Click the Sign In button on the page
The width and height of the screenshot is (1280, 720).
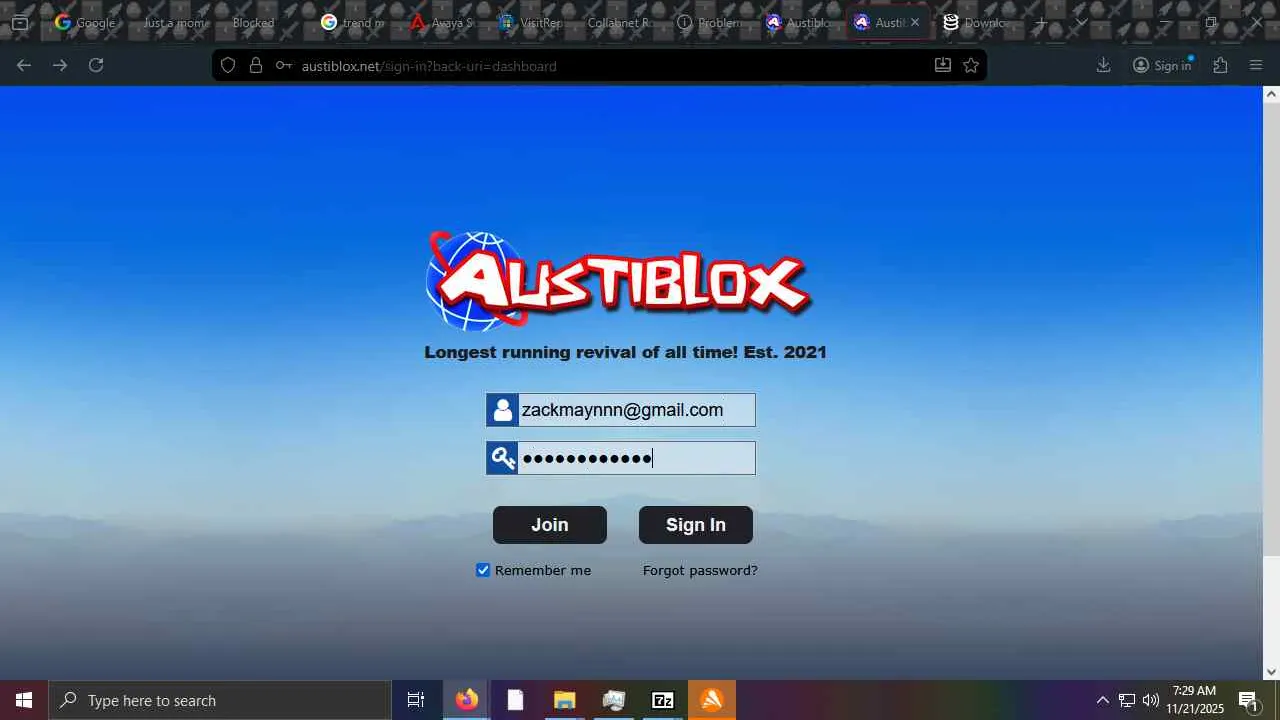point(696,525)
